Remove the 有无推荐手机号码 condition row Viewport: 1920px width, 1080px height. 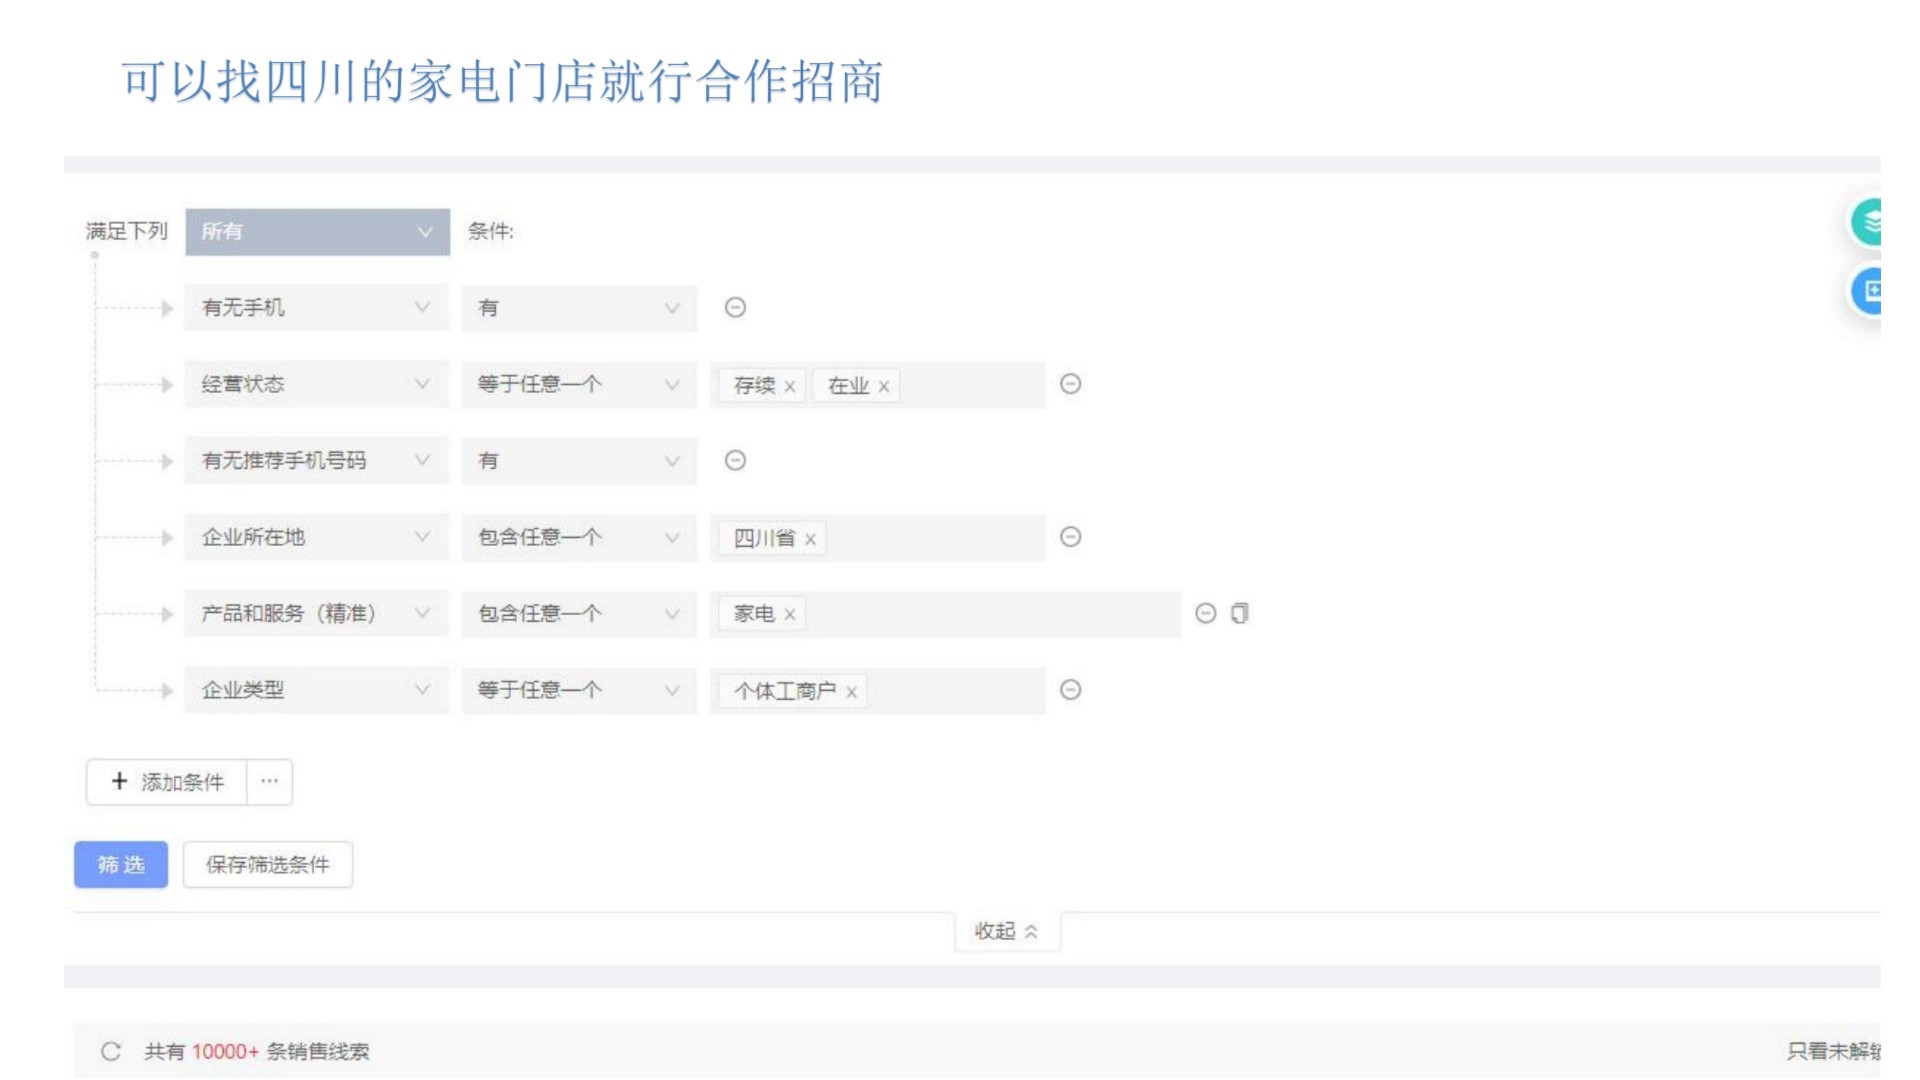735,461
